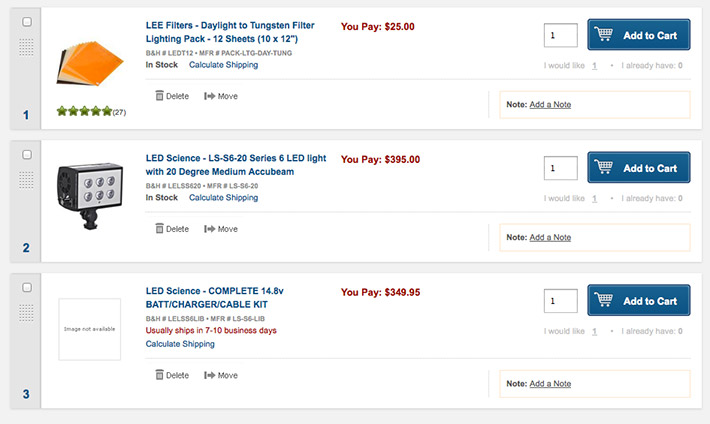Move the LS-S6-20 LED light item

221,229
